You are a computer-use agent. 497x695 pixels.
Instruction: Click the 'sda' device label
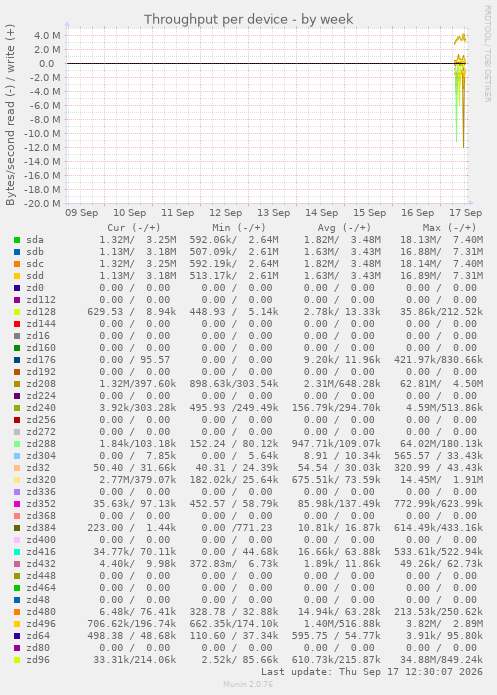[35, 240]
